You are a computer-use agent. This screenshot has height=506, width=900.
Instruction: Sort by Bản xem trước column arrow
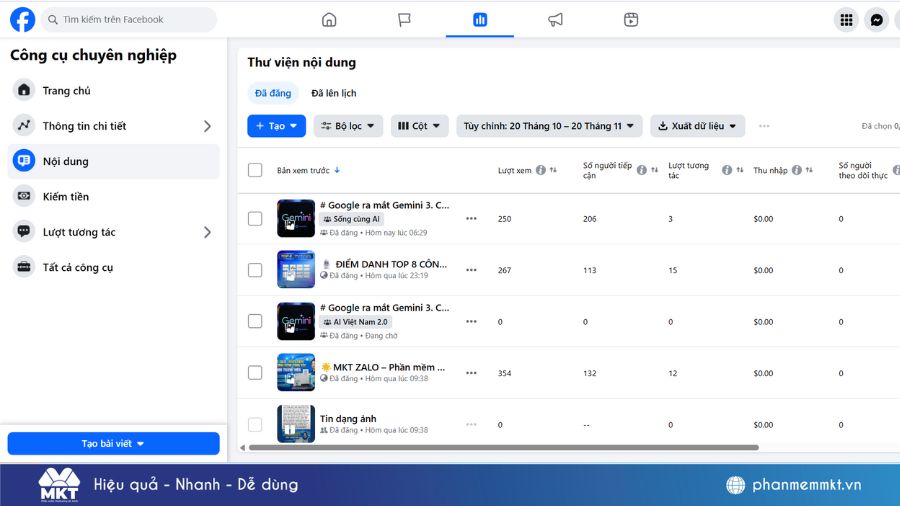[x=337, y=170]
